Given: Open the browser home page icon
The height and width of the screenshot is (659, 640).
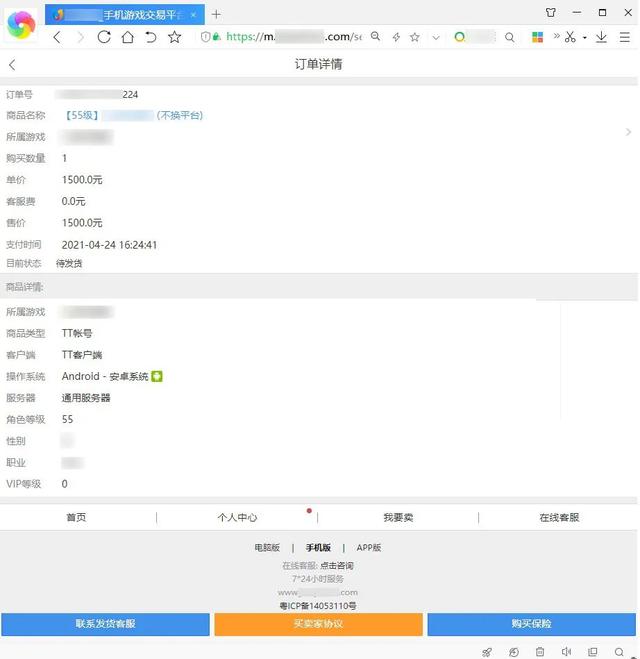Looking at the screenshot, I should [127, 37].
